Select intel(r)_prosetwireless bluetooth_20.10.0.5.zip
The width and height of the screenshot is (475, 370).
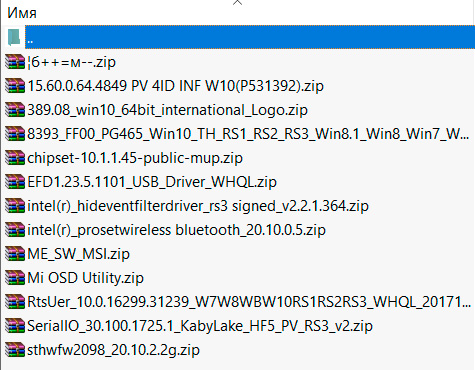176,230
